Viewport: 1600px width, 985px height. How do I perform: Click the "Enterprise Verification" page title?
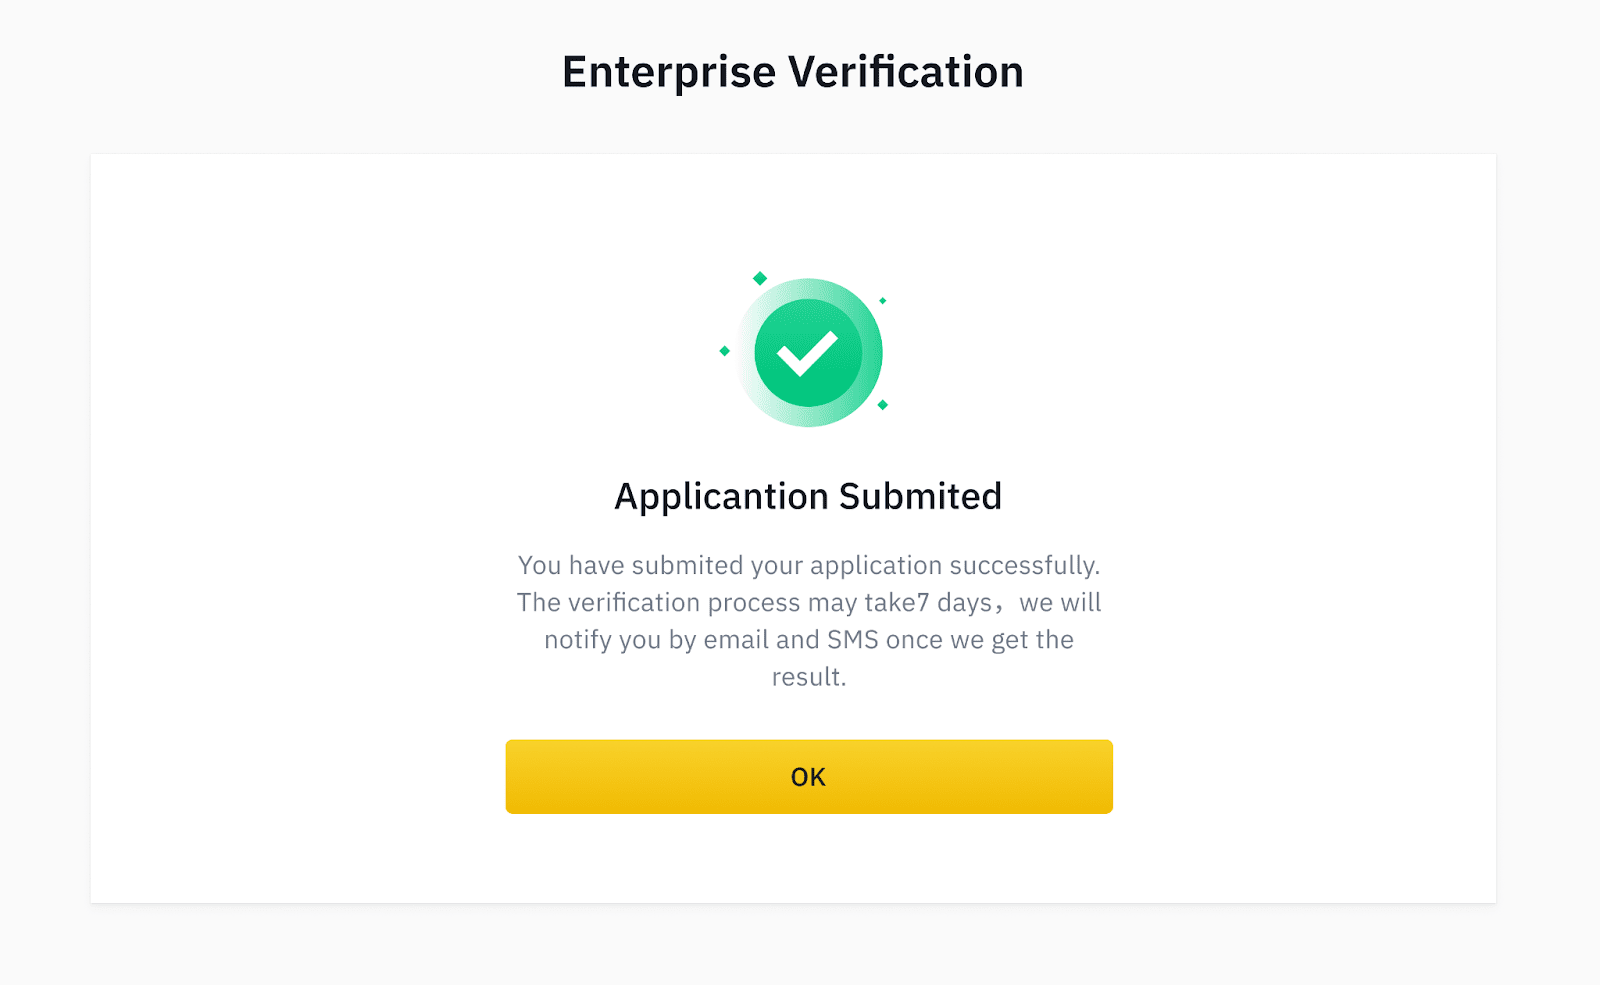pyautogui.click(x=792, y=72)
